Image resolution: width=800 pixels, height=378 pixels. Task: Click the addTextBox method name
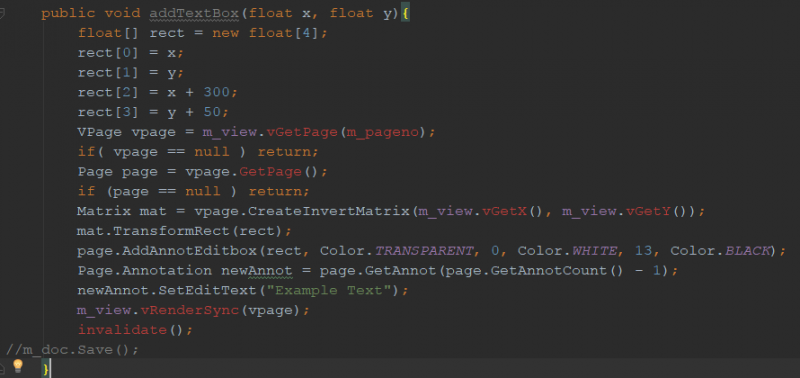pos(194,13)
